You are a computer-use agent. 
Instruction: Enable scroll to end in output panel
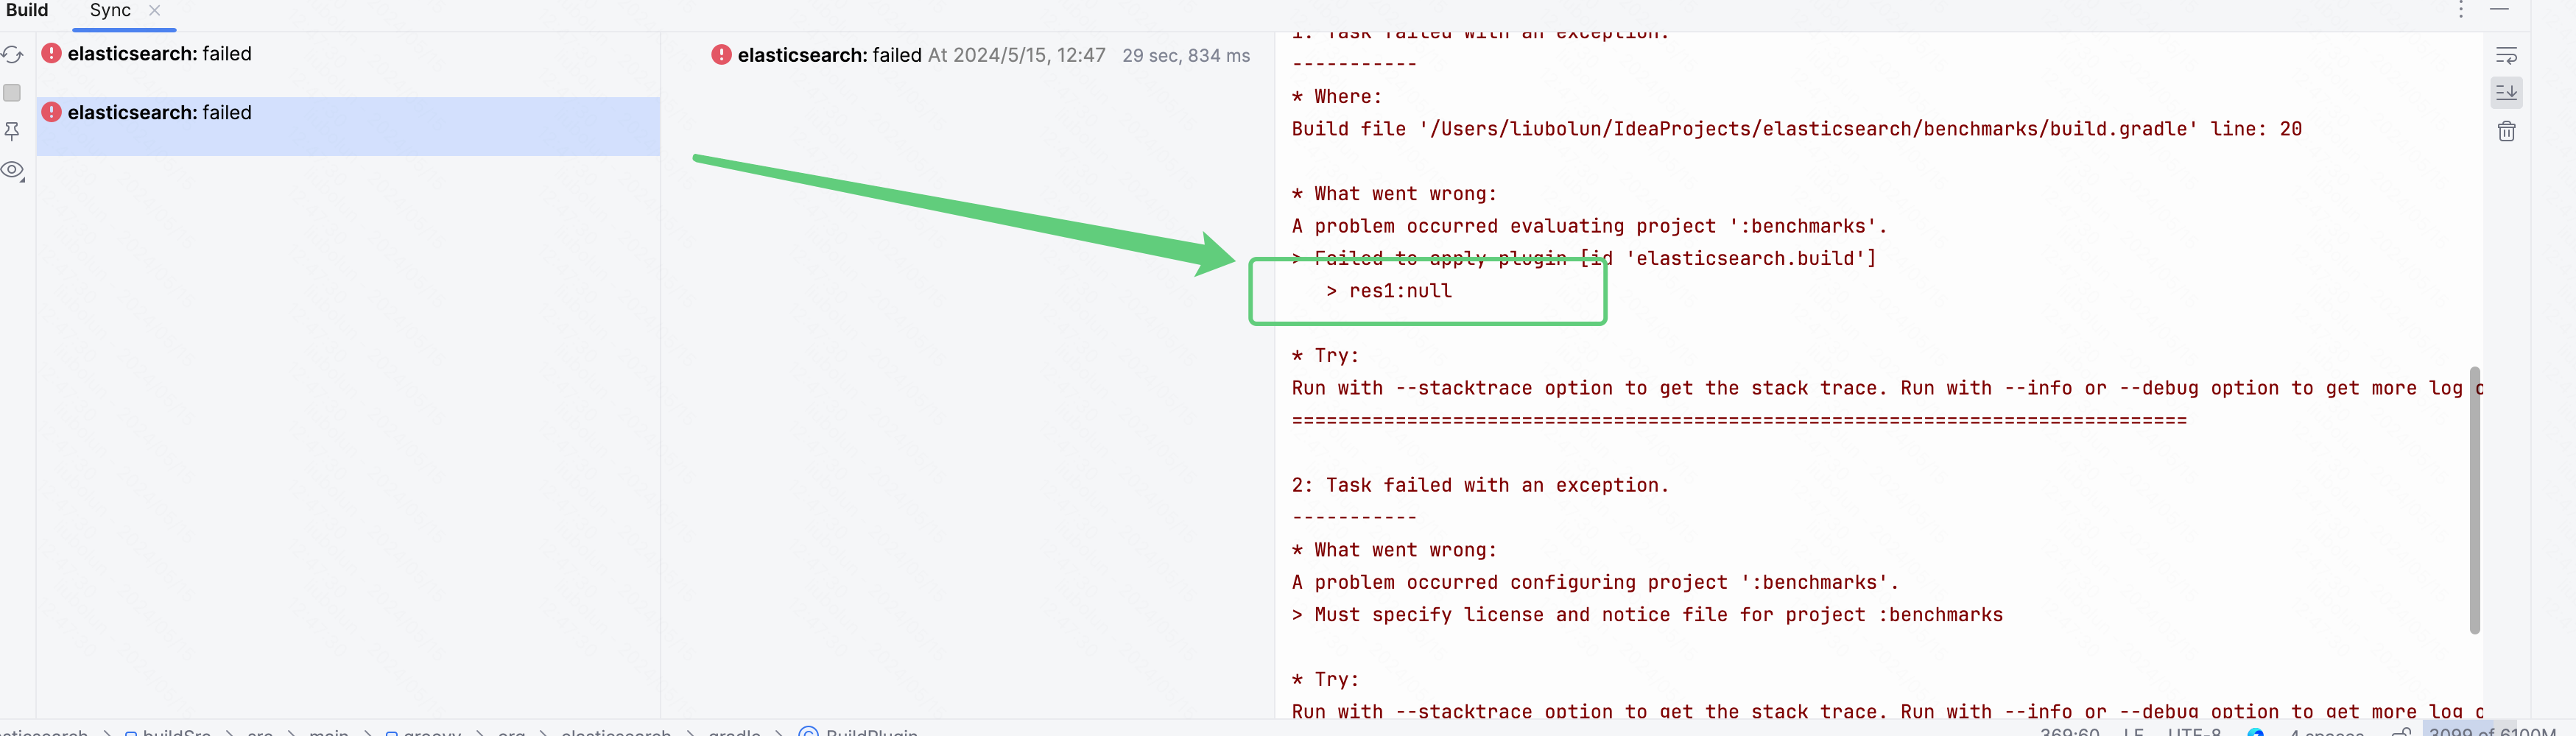click(x=2507, y=92)
